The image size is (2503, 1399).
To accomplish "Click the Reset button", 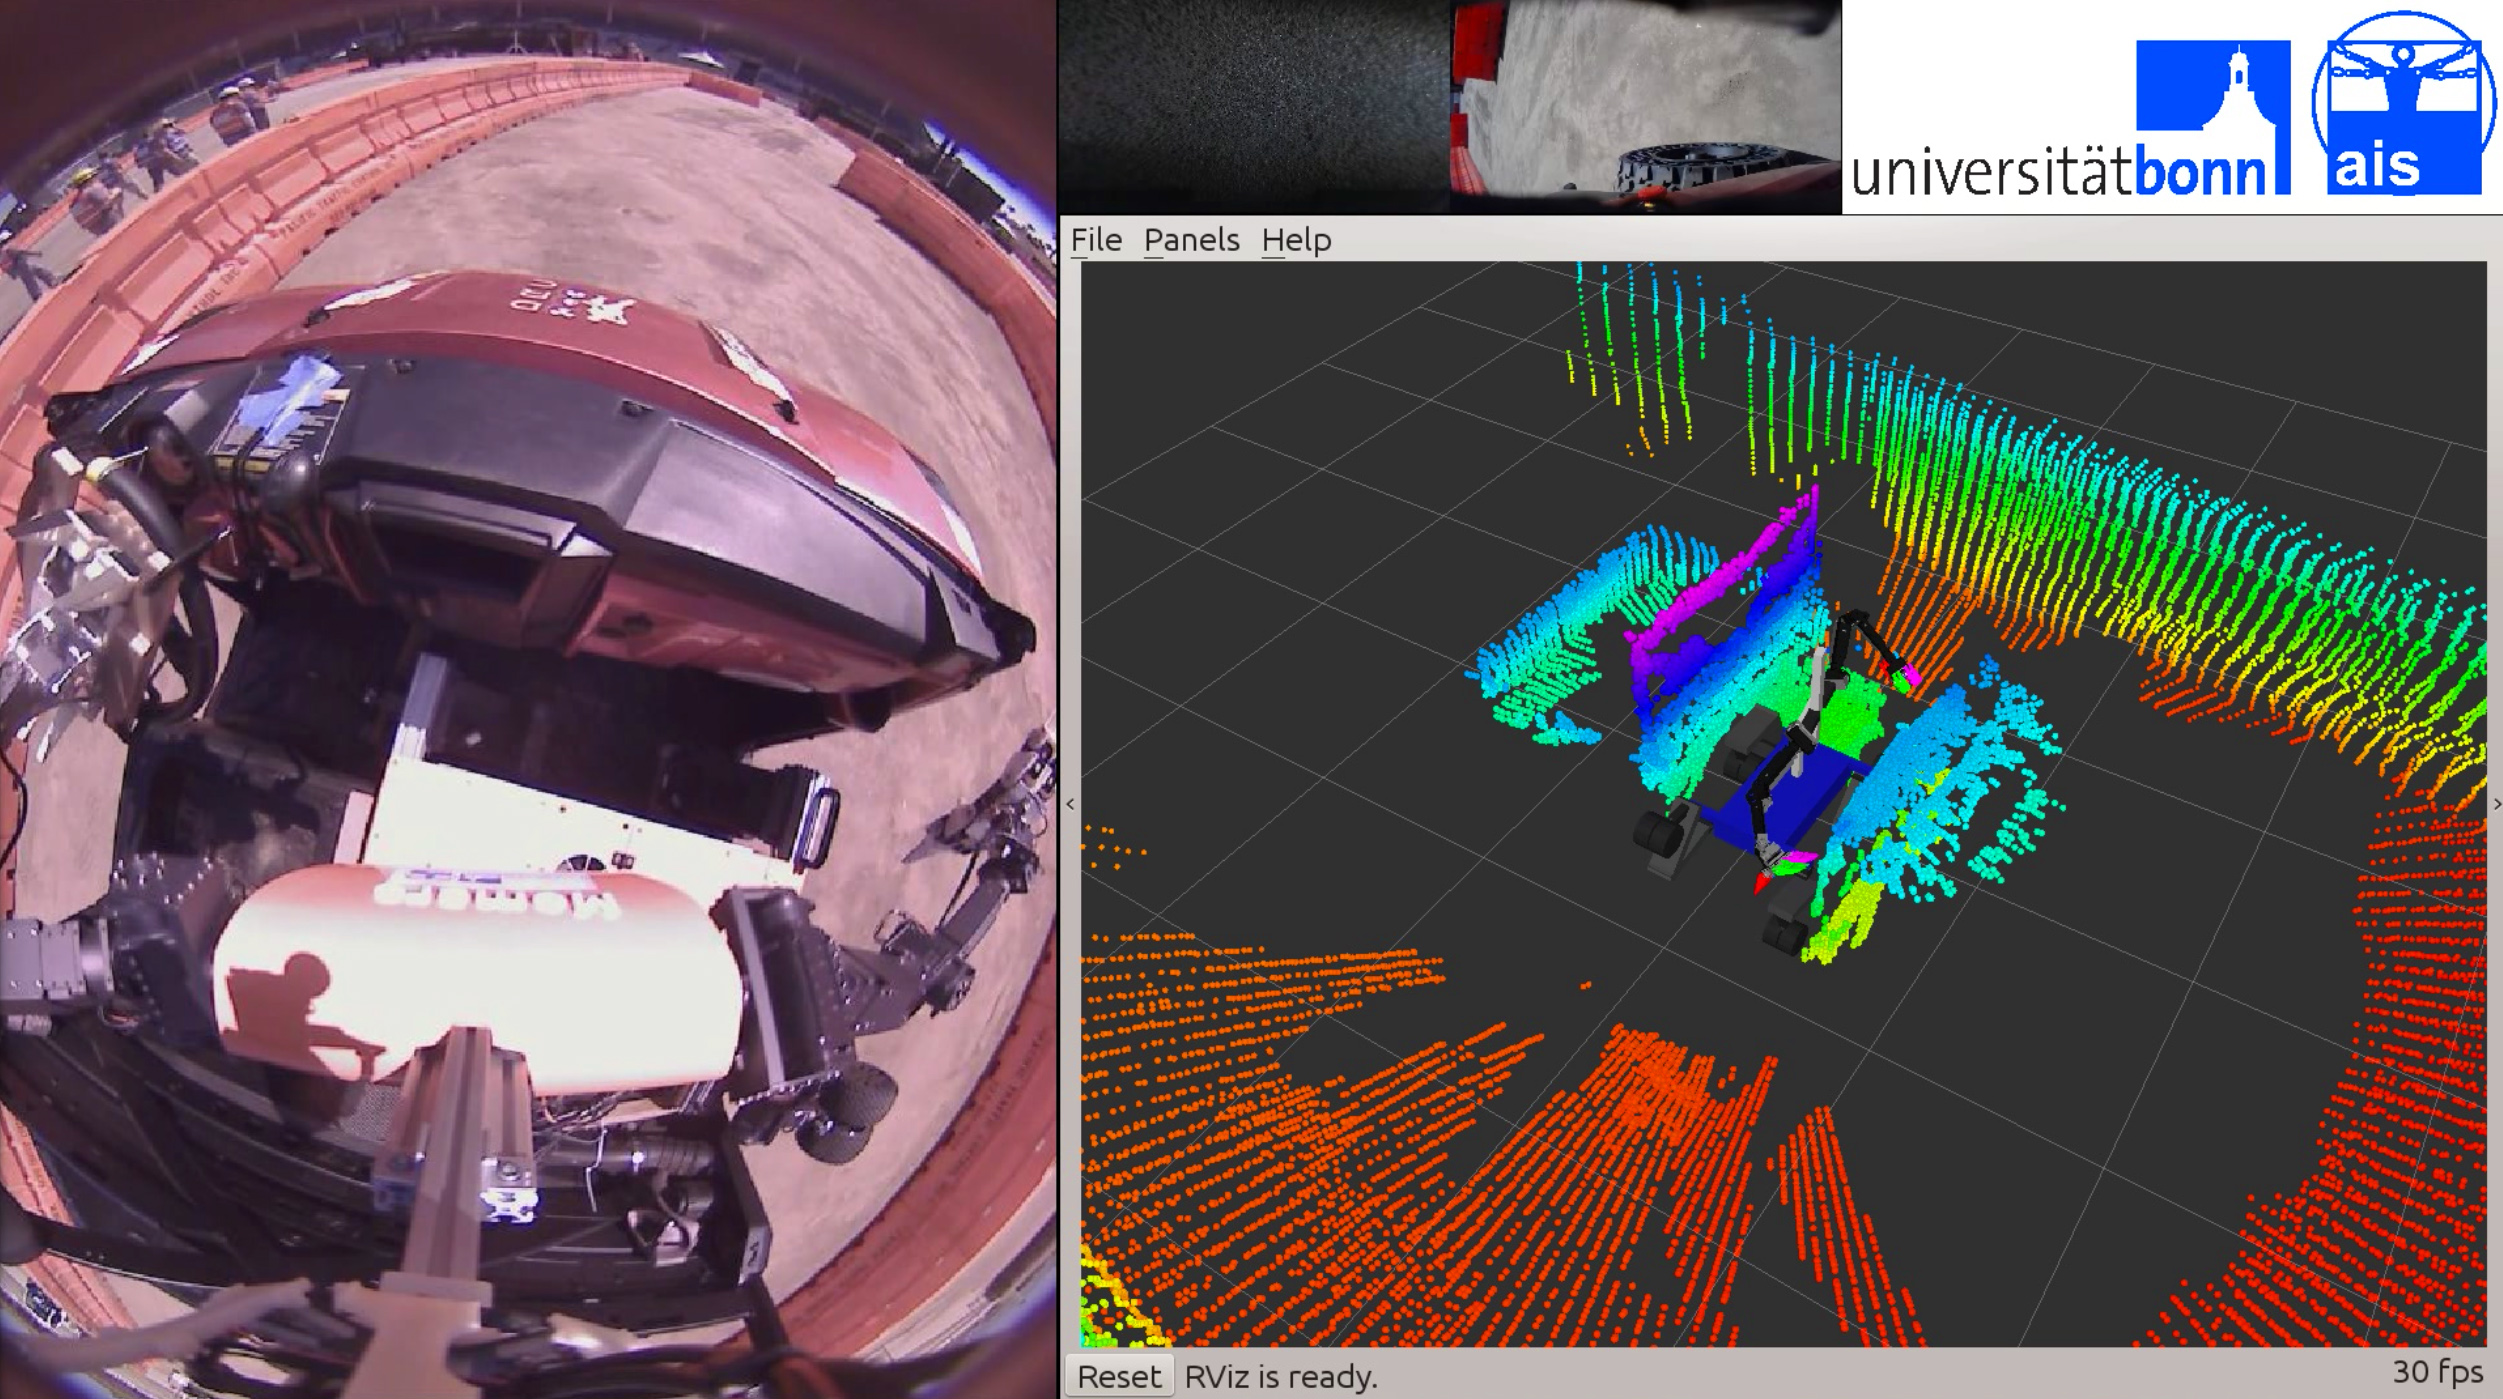I will 1119,1376.
